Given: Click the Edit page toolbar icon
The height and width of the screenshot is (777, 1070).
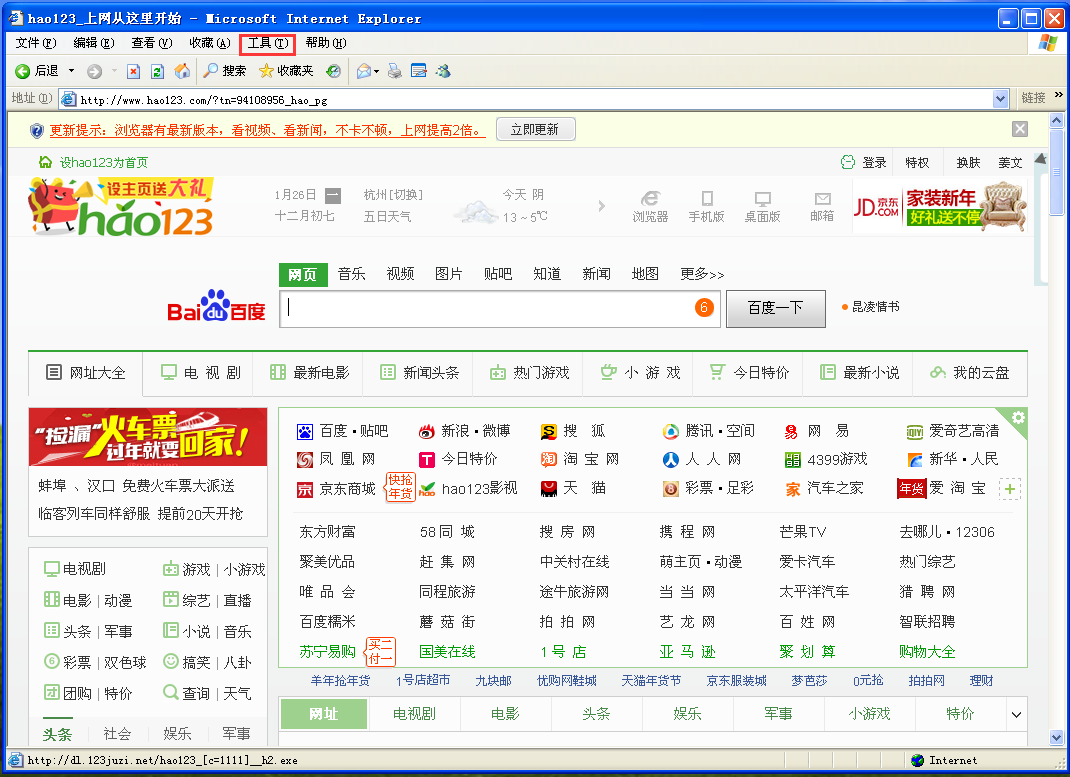Looking at the screenshot, I should pos(419,71).
